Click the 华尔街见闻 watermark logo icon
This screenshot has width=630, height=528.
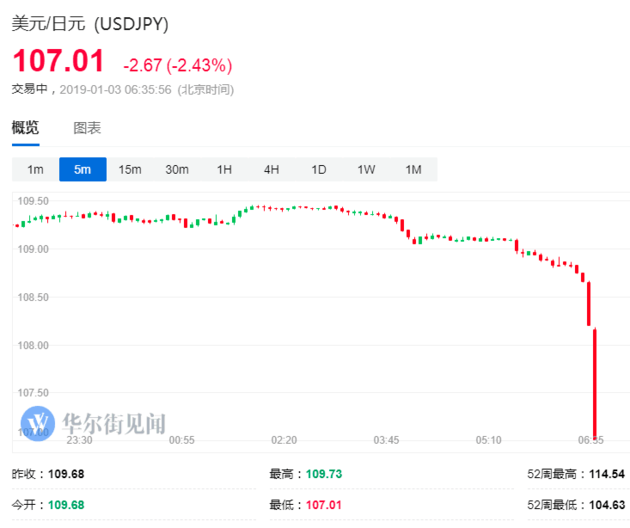38,422
